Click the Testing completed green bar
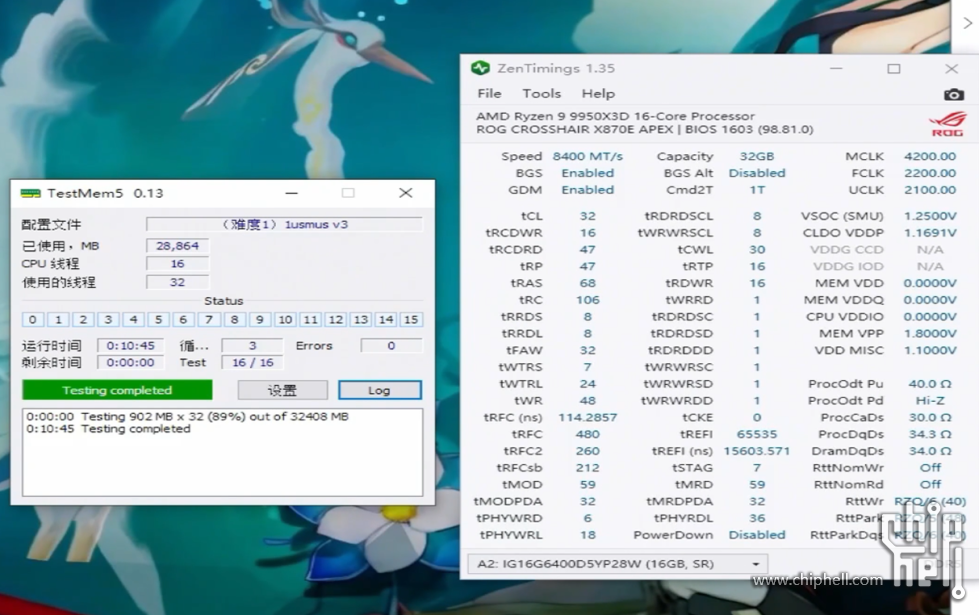 point(117,390)
